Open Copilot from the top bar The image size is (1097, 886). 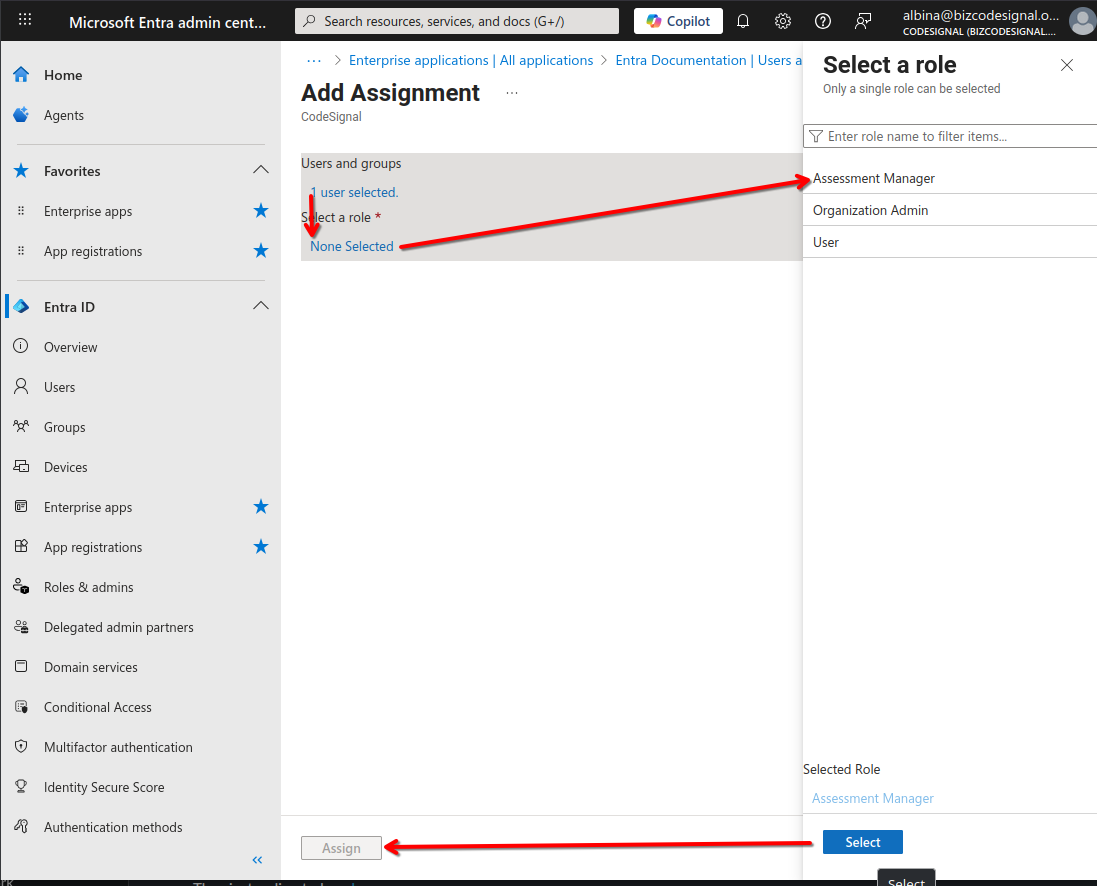point(678,21)
